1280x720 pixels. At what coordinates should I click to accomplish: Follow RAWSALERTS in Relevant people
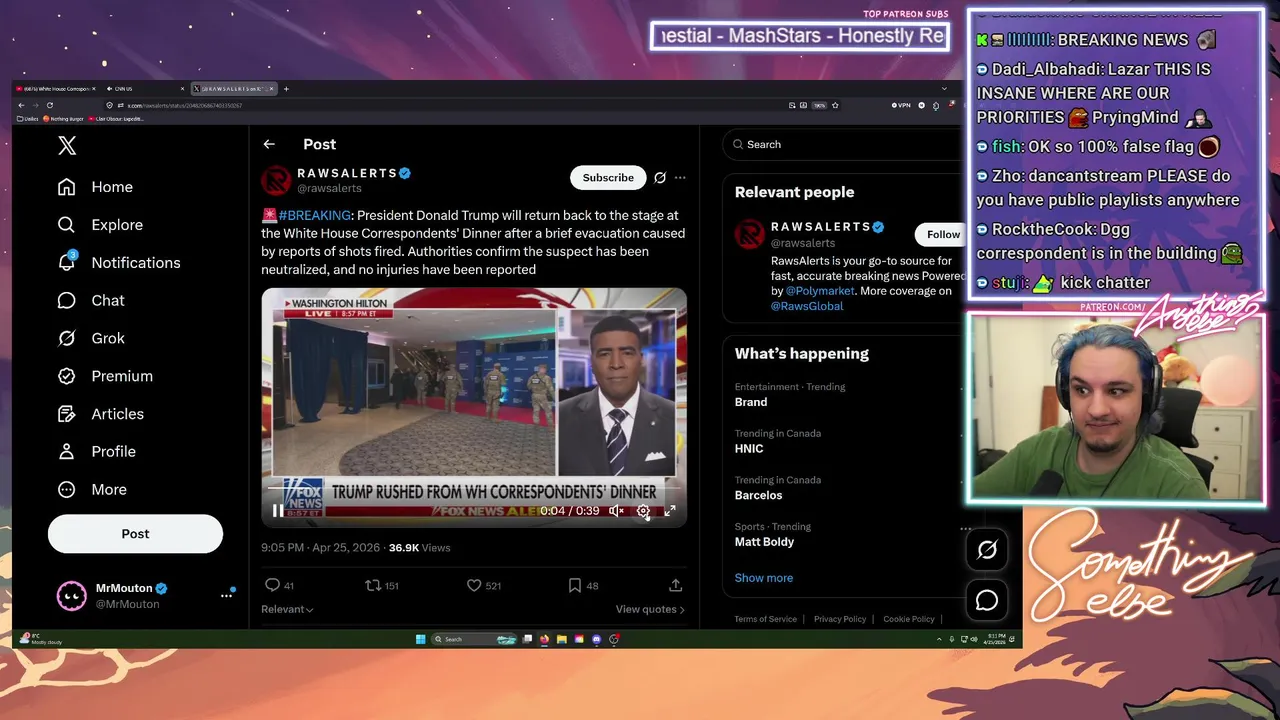pyautogui.click(x=940, y=234)
